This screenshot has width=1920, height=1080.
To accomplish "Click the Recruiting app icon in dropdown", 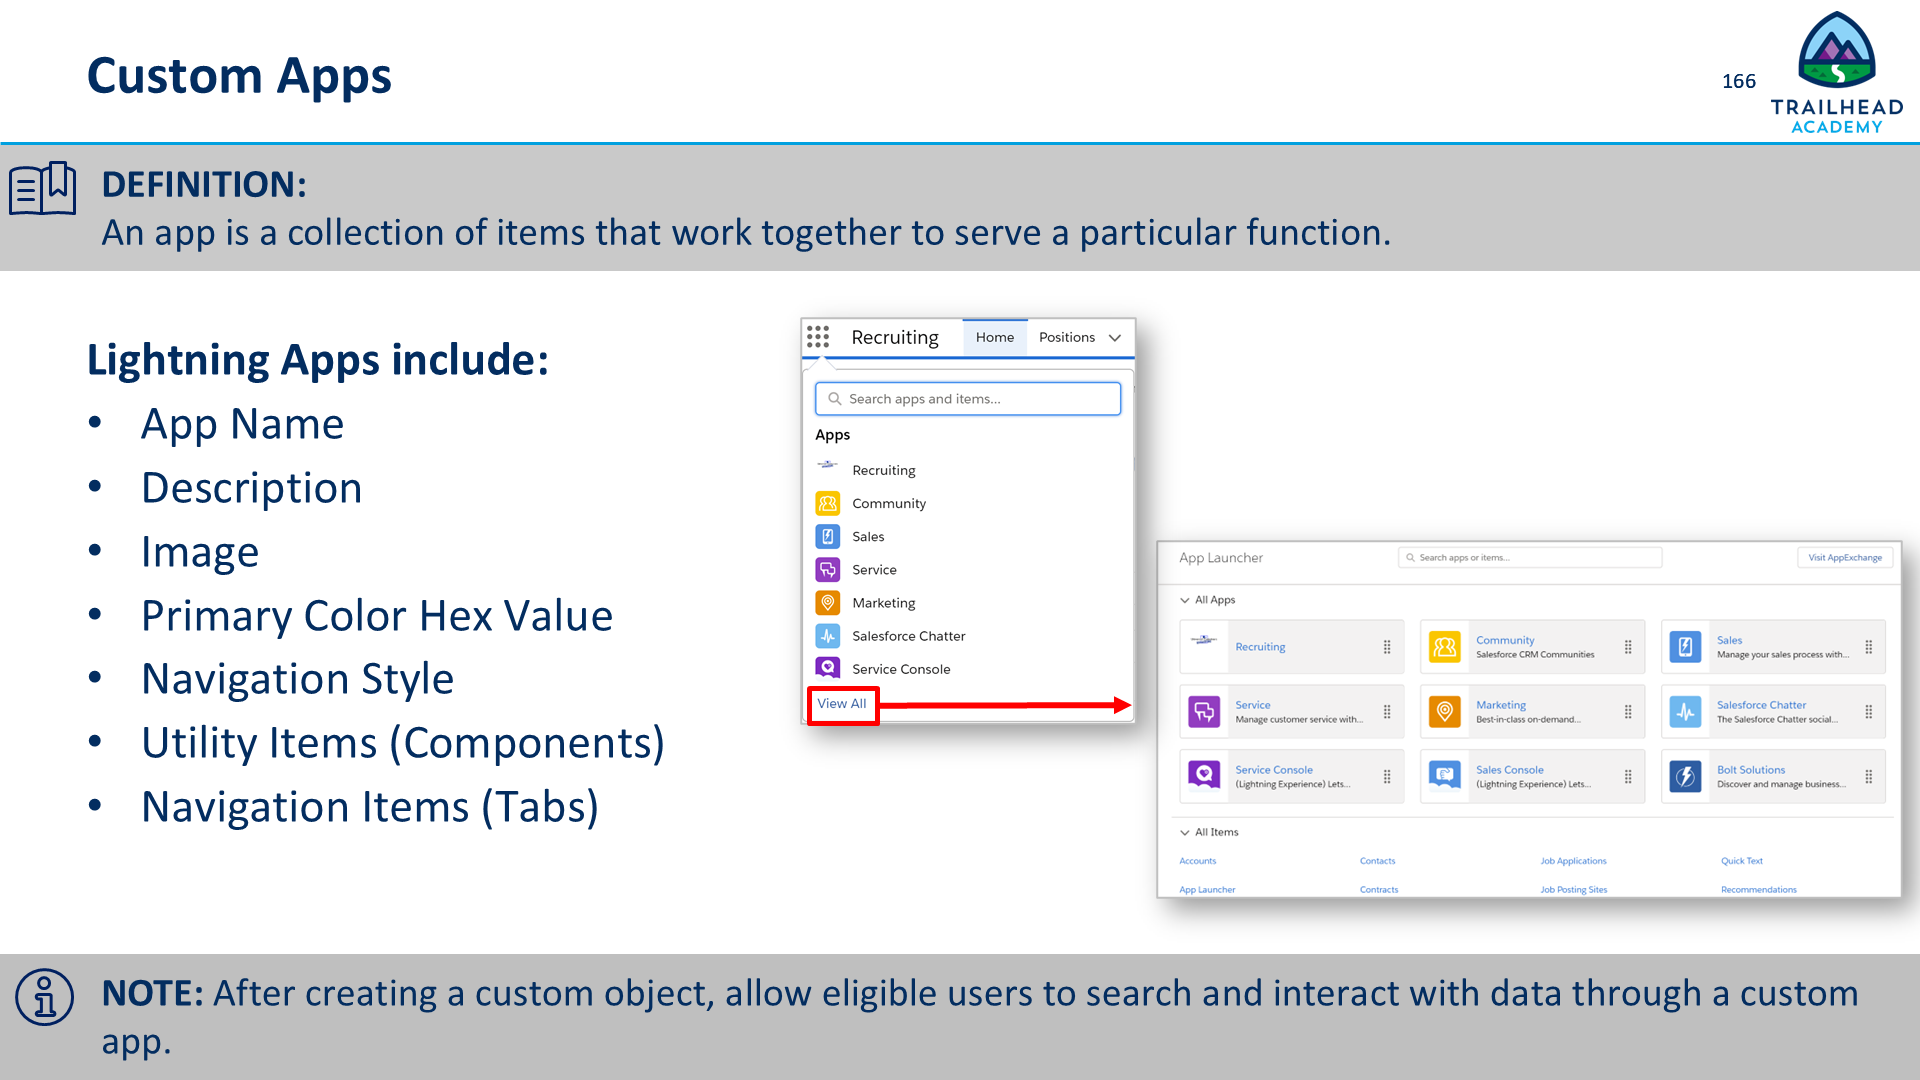I will (x=828, y=464).
